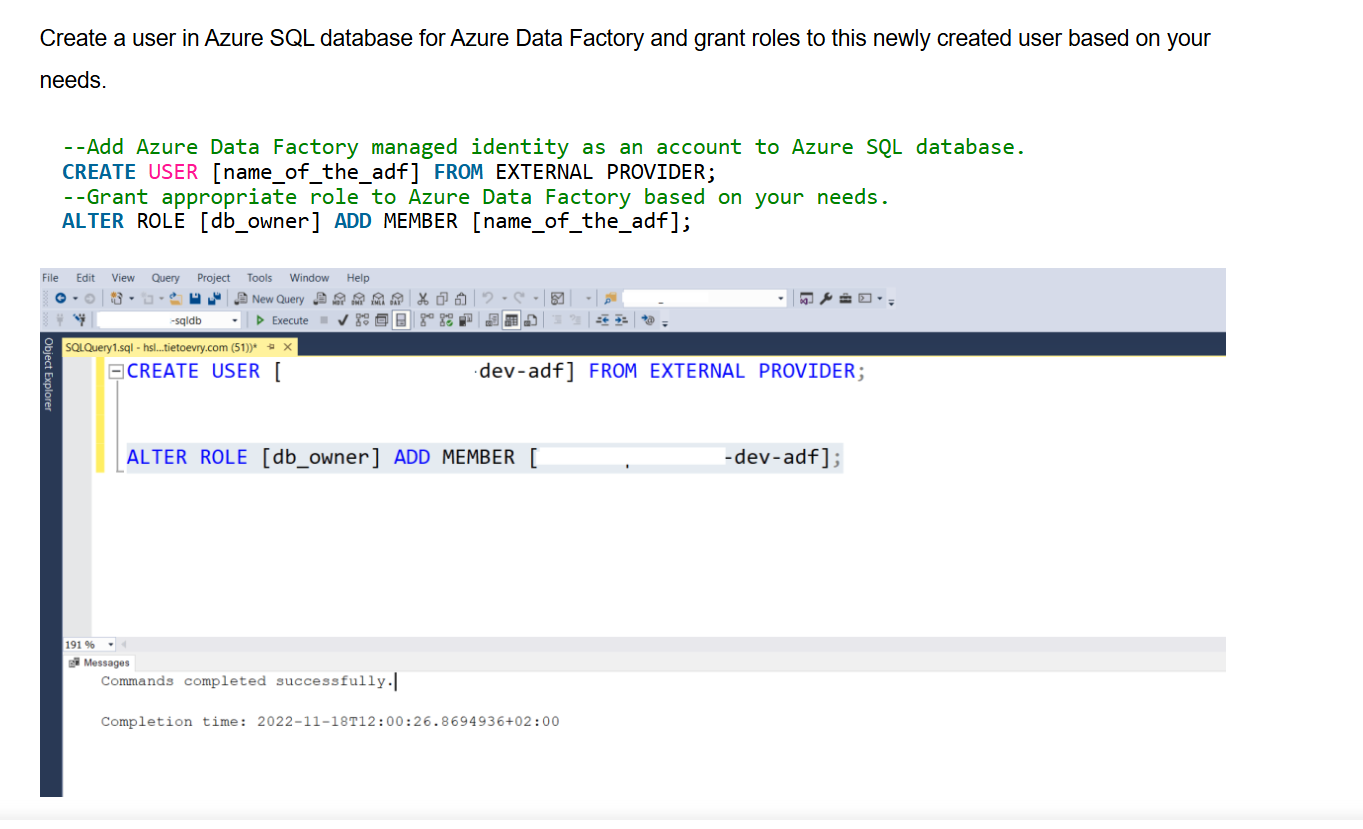This screenshot has height=829, width=1363.
Task: Click the New Project icon in toolbar
Action: pos(116,298)
